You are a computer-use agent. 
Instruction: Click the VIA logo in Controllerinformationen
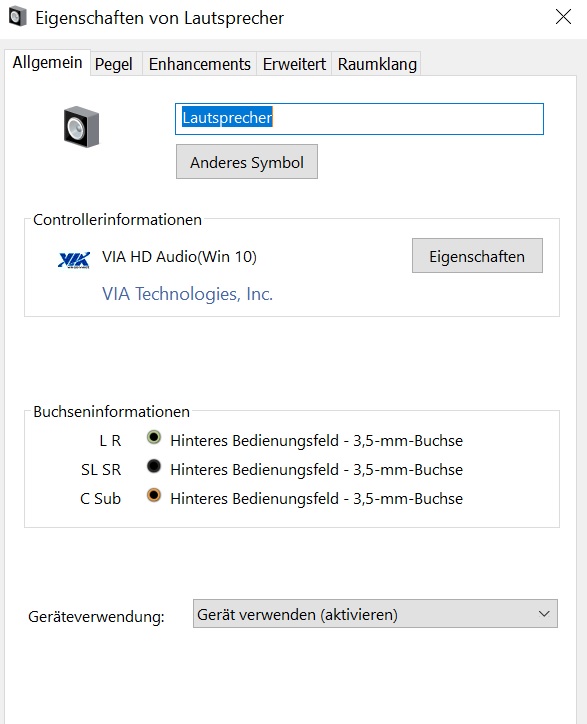click(x=74, y=260)
